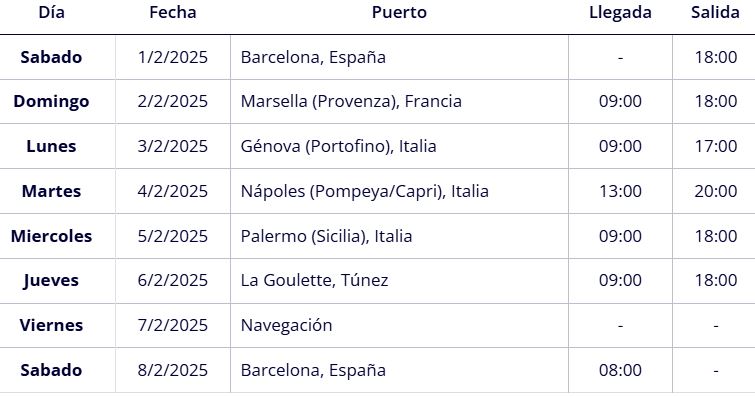Click the date 8/2/2025
The image size is (755, 397).
click(x=173, y=371)
